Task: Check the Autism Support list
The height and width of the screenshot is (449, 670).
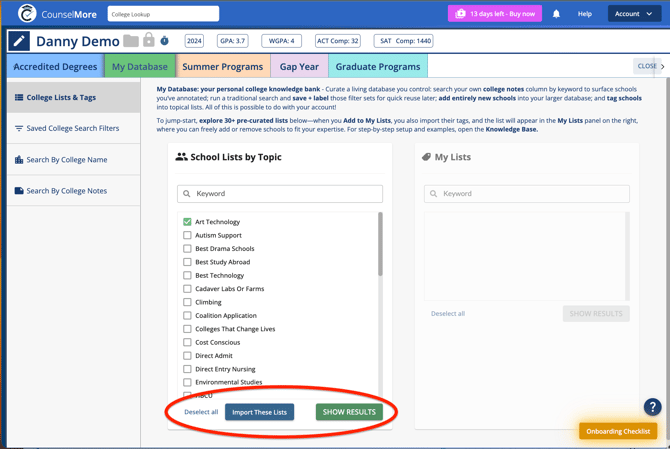Action: click(187, 235)
